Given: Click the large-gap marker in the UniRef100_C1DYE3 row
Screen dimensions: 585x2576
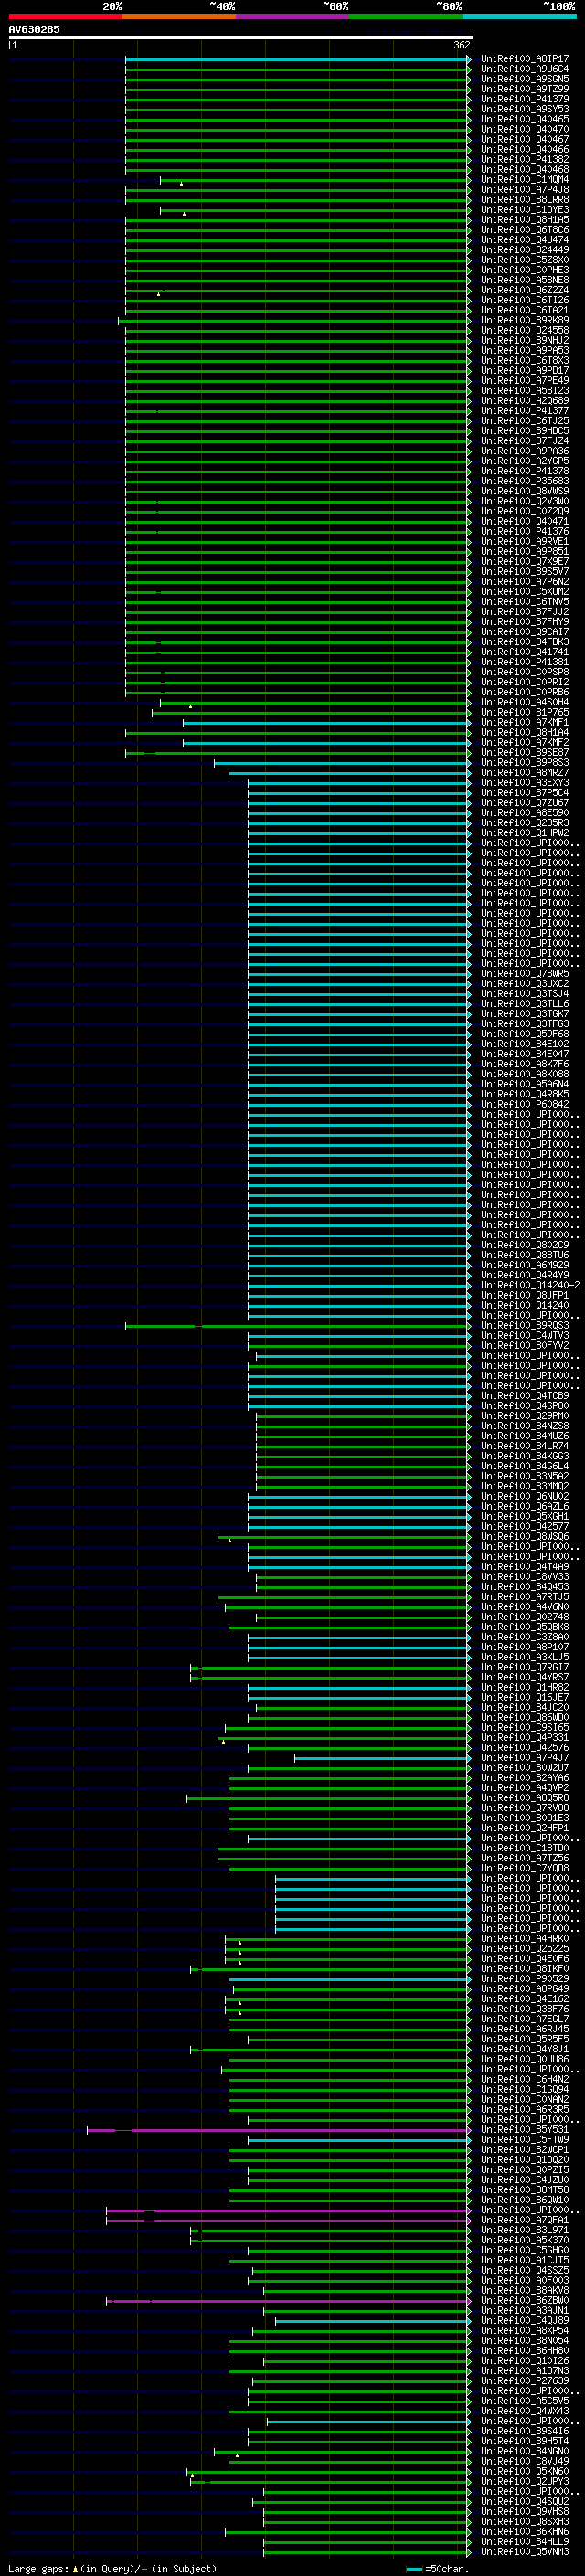Looking at the screenshot, I should [x=184, y=214].
